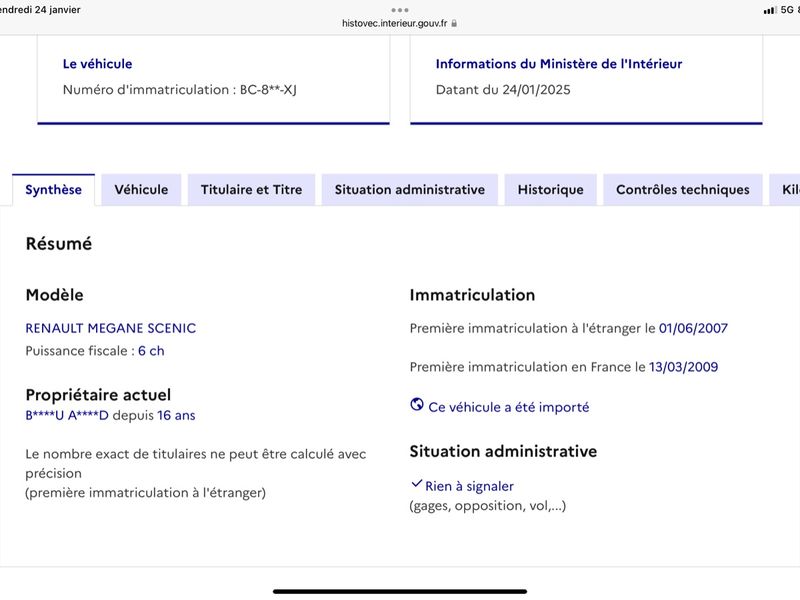Screen dimensions: 800x600
Task: Click 'Ce véhicule a été importé' text
Action: point(509,407)
